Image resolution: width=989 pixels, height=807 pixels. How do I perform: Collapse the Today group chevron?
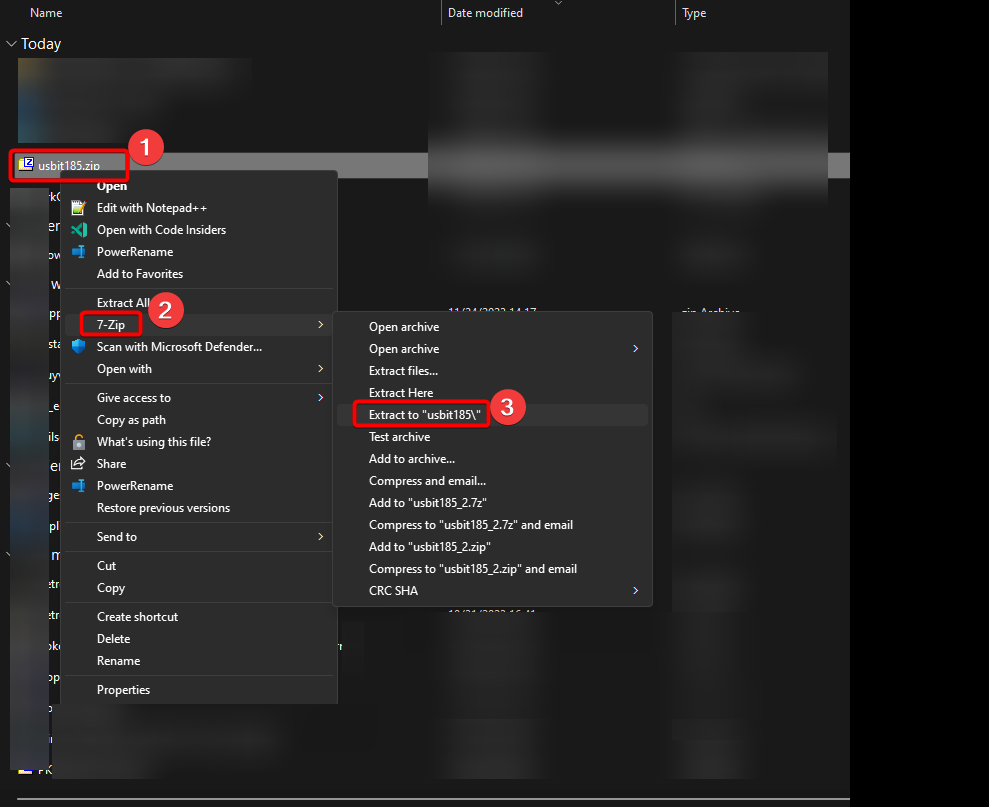coord(11,44)
